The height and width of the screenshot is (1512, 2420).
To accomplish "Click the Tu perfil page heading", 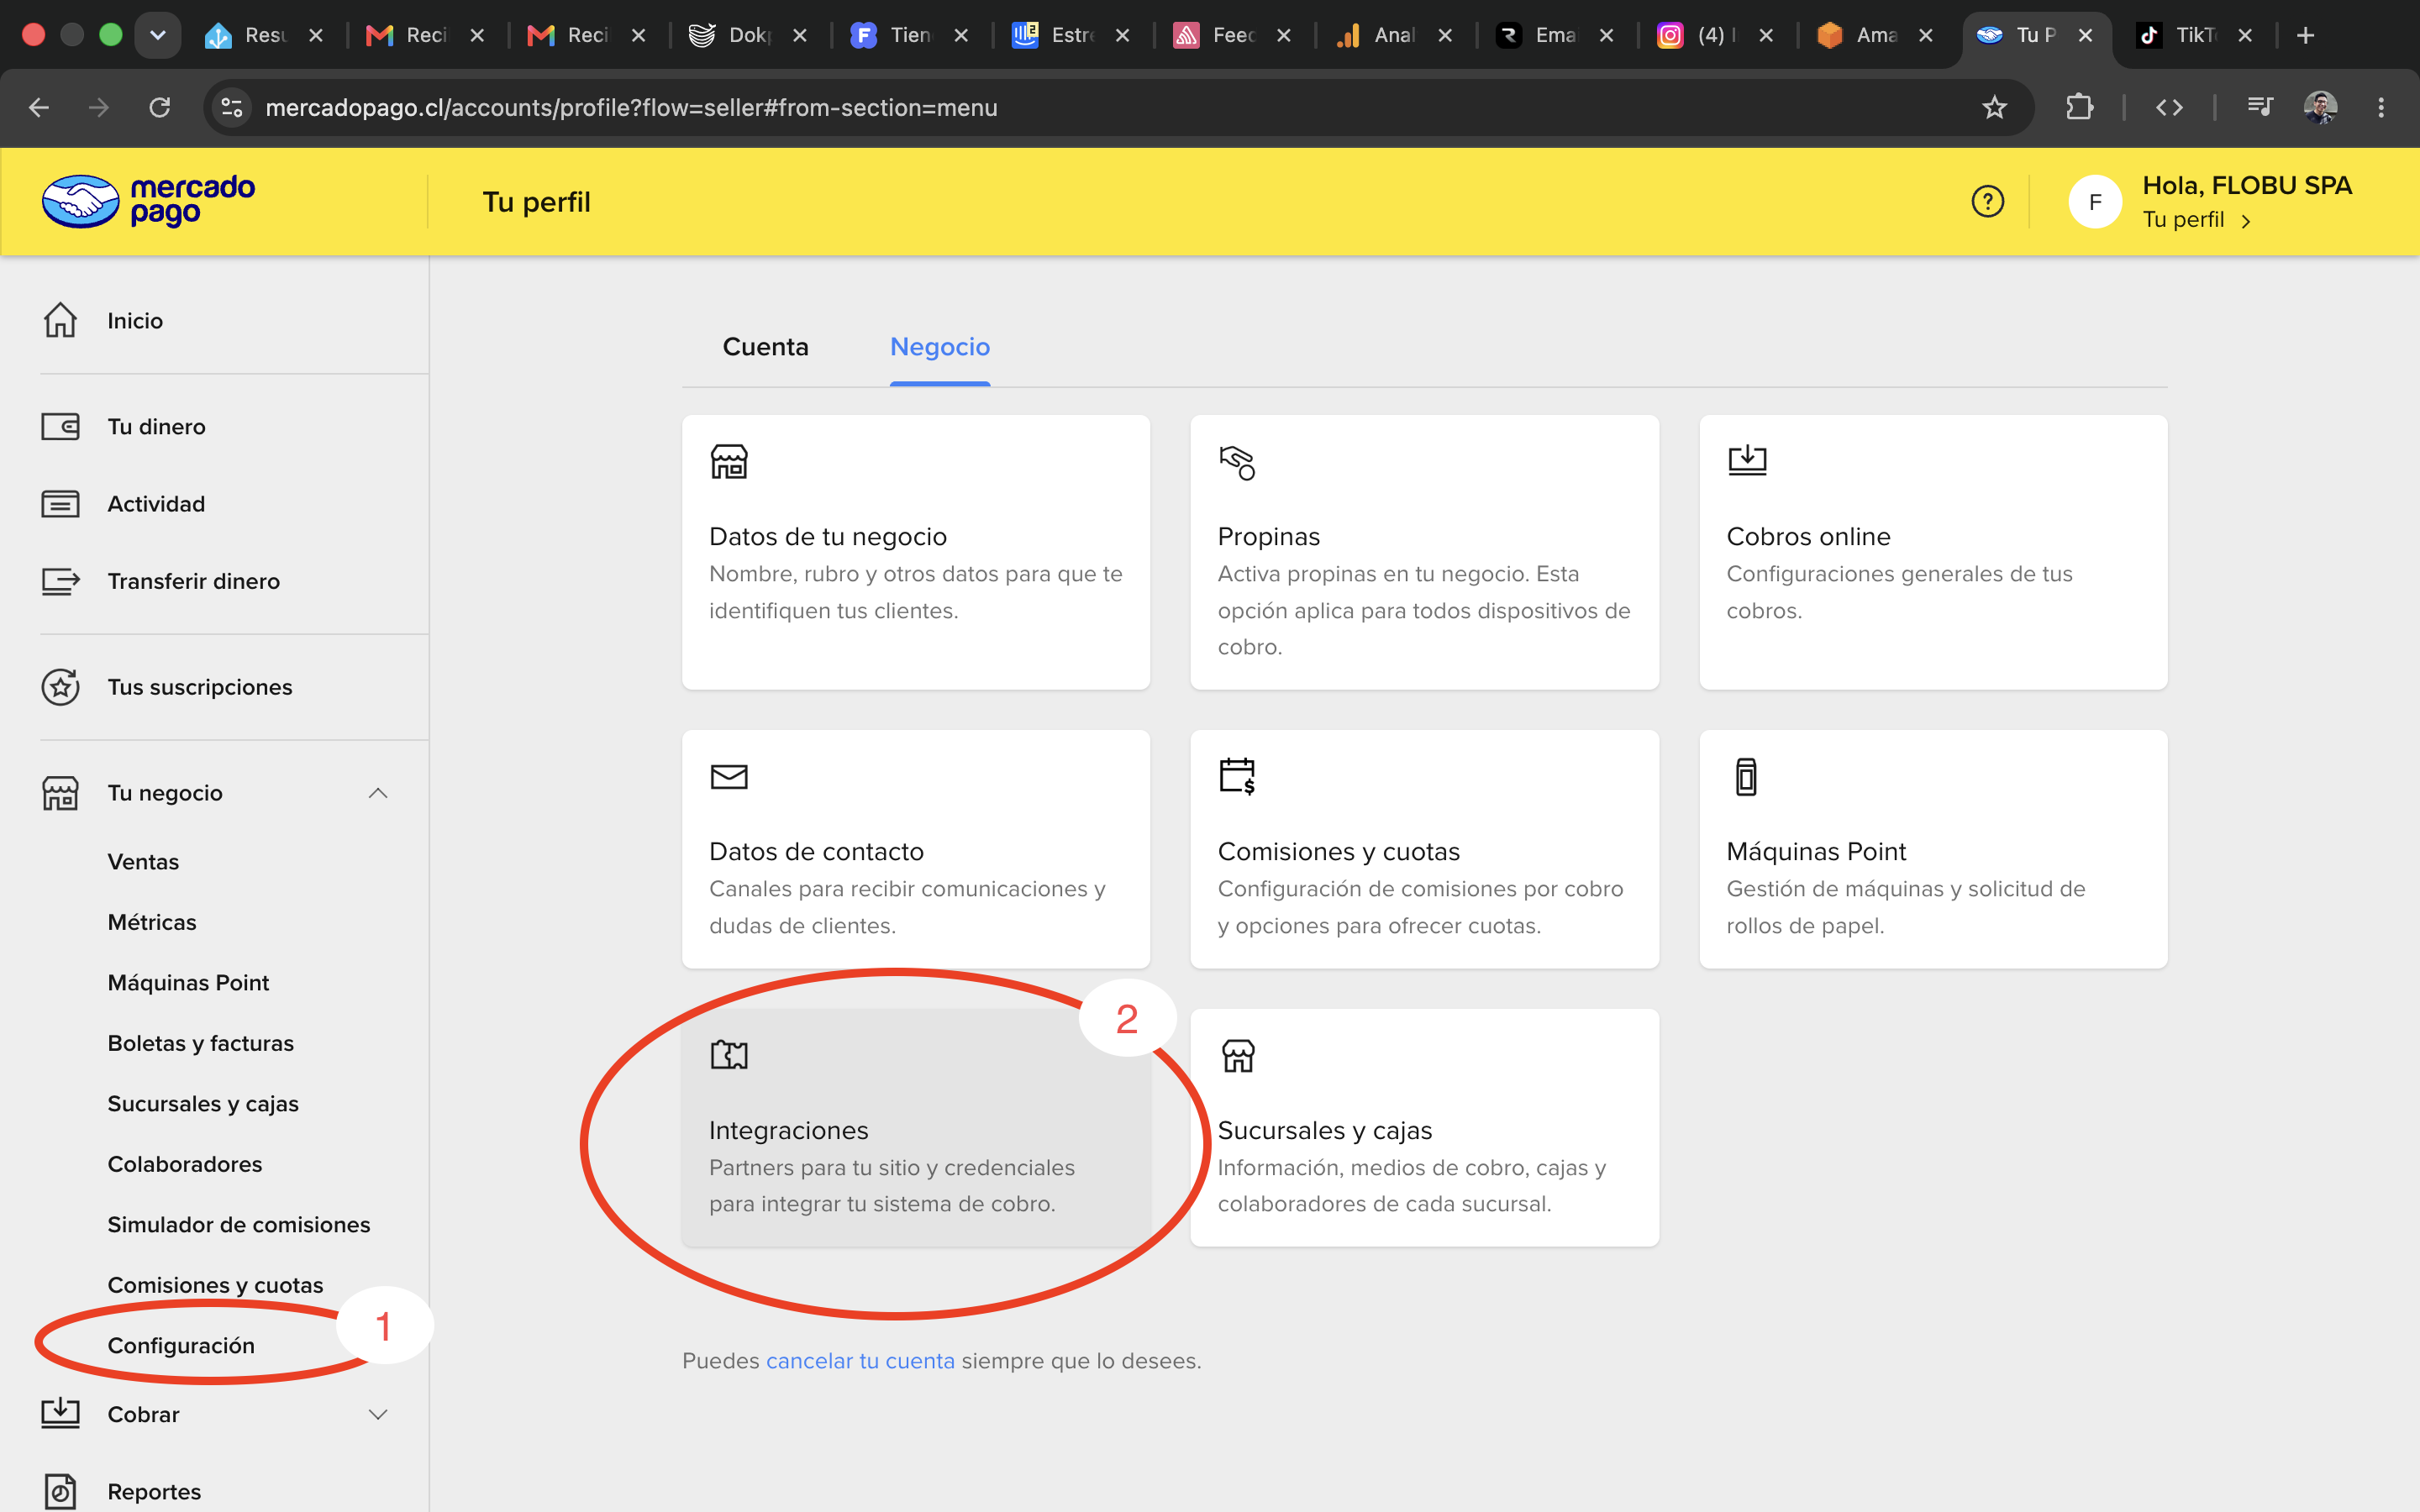I will pos(536,202).
